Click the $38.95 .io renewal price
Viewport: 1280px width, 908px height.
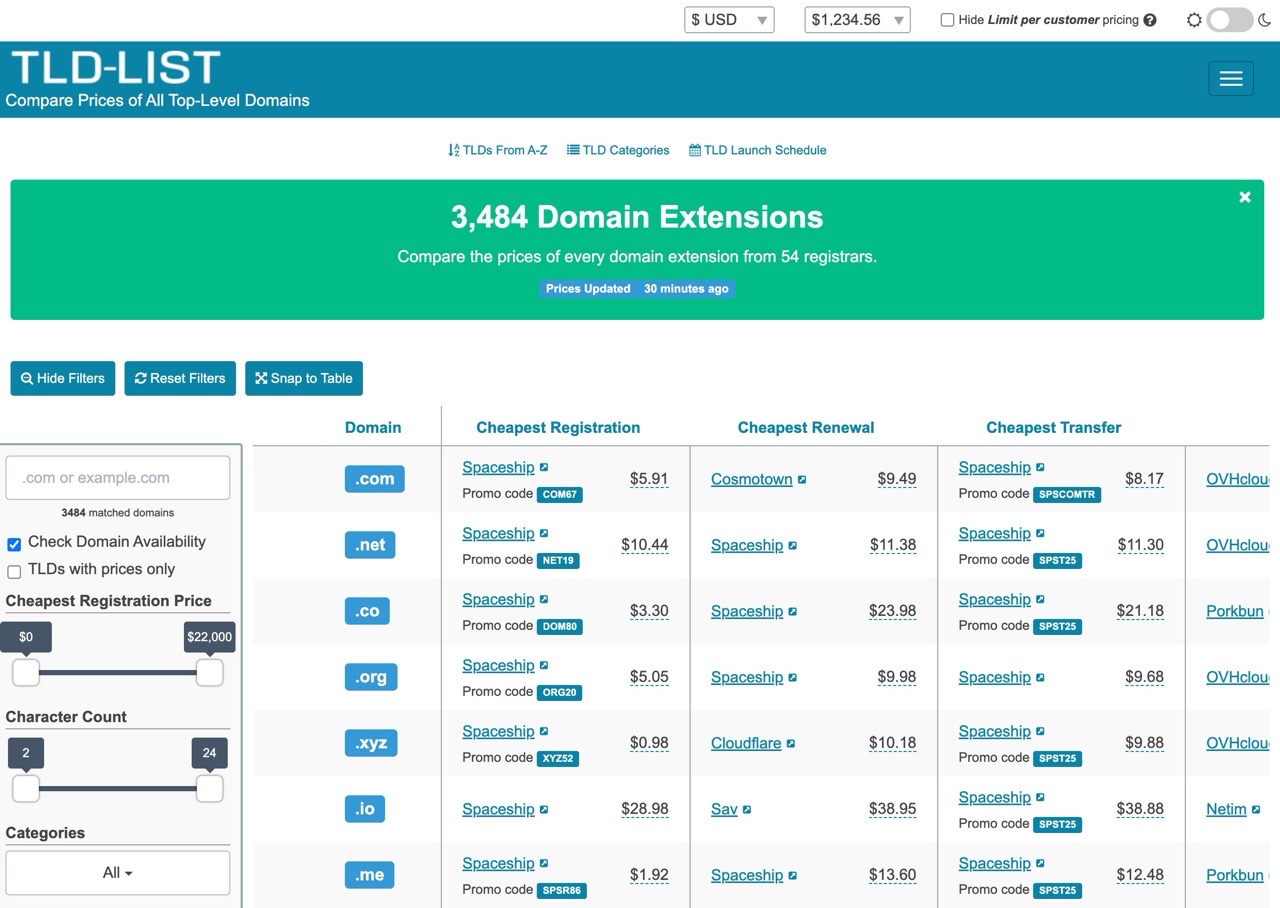click(893, 809)
